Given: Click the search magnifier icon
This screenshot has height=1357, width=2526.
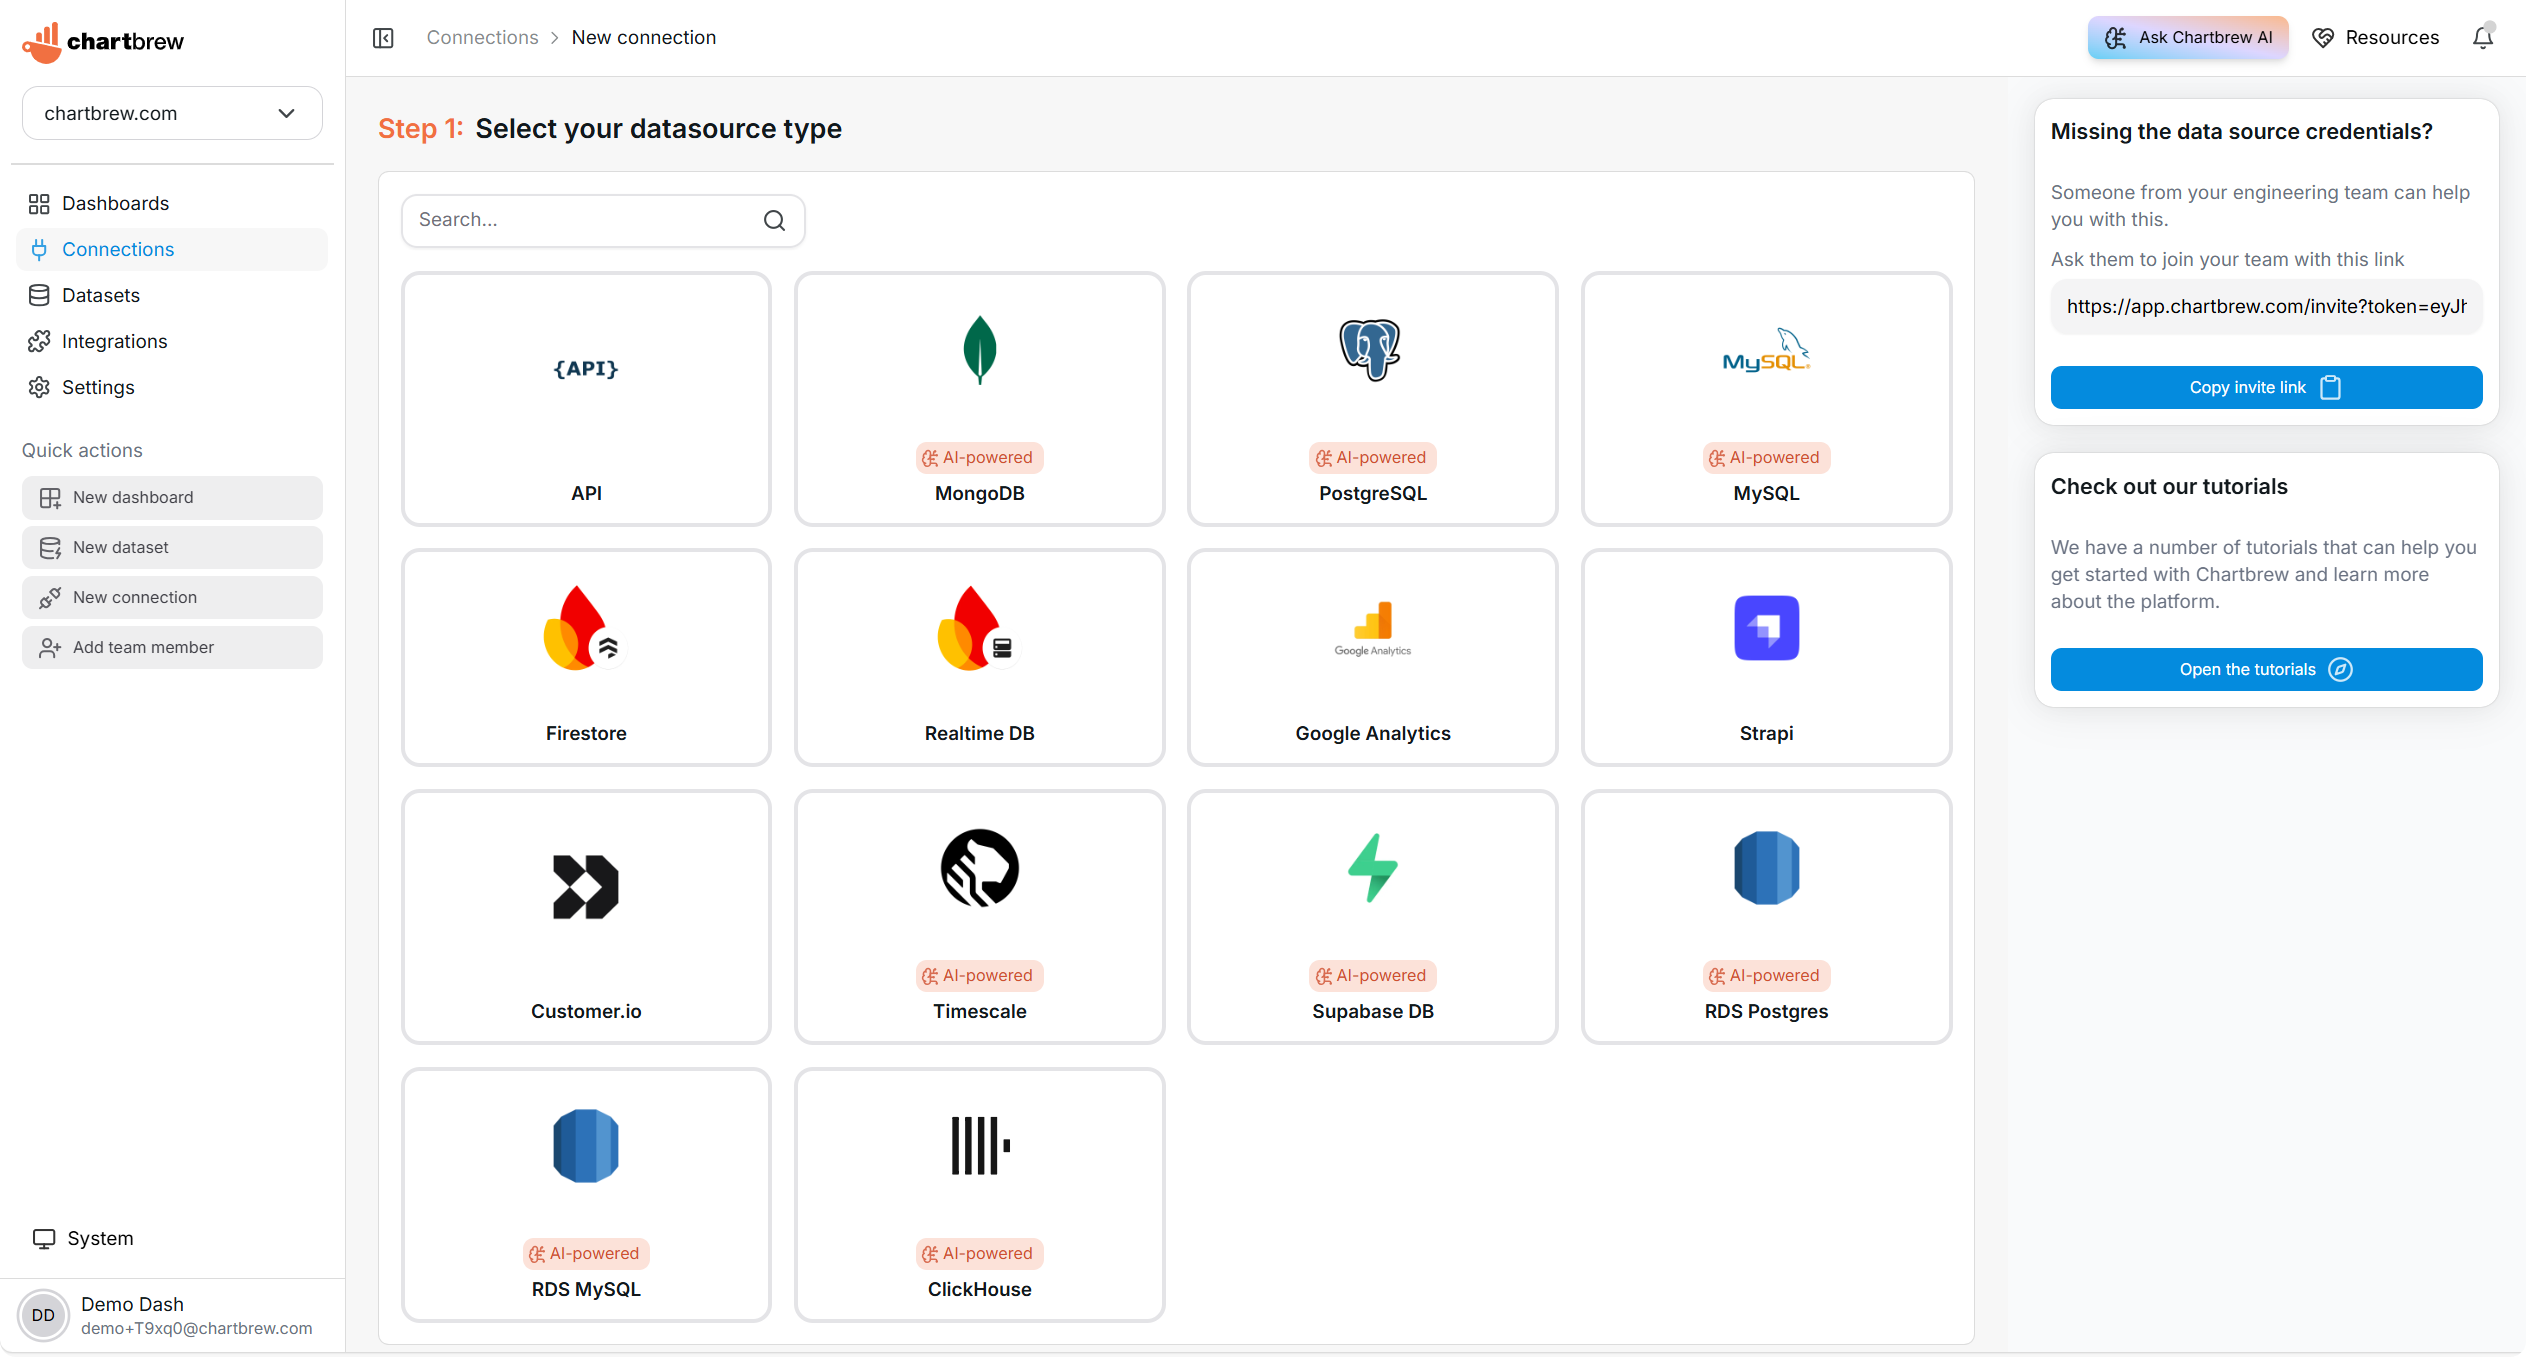Looking at the screenshot, I should 774,220.
